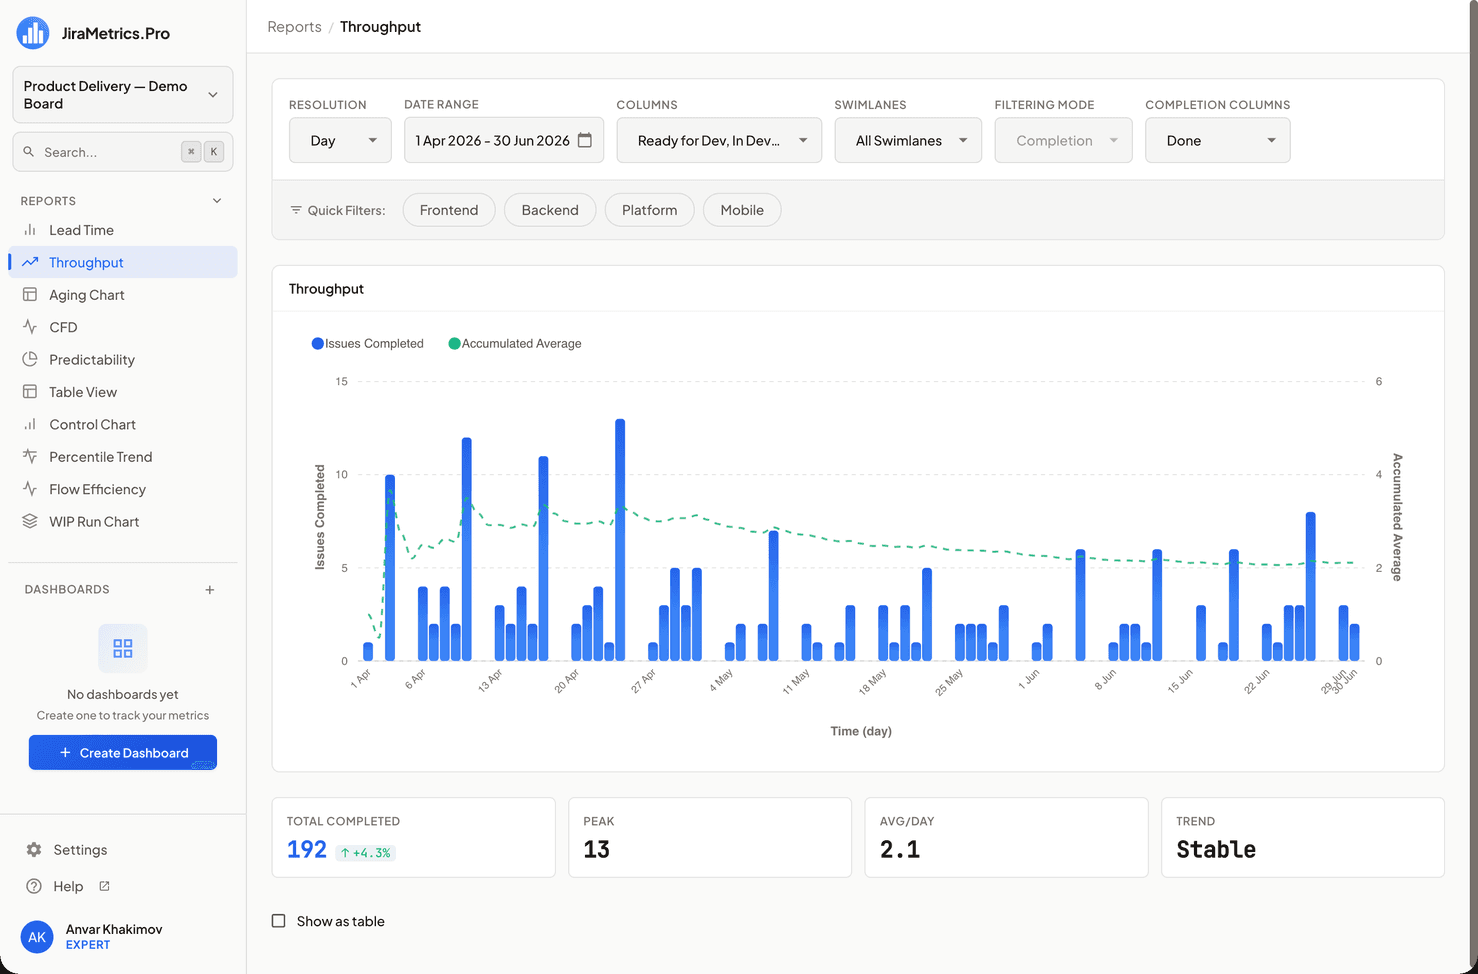The width and height of the screenshot is (1478, 974).
Task: Open Flow Efficiency report
Action: [x=123, y=489]
